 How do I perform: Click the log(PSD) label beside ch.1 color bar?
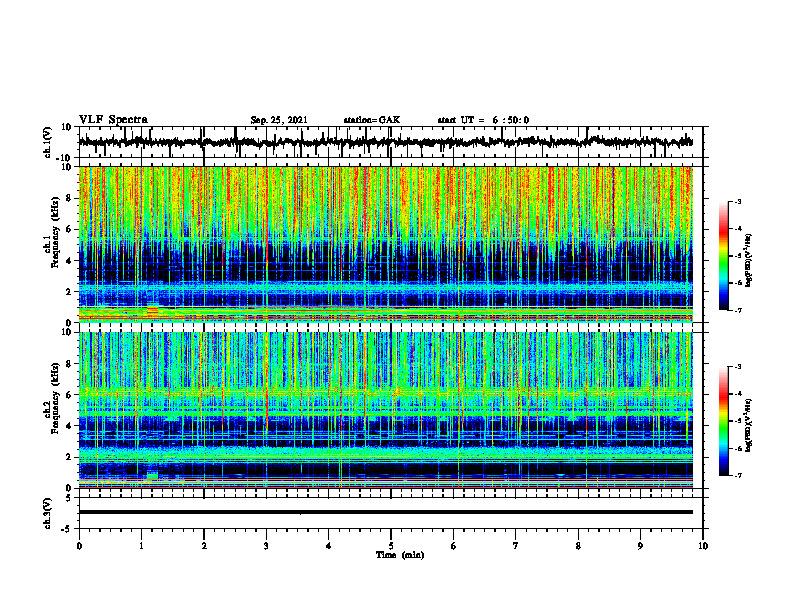click(x=749, y=260)
